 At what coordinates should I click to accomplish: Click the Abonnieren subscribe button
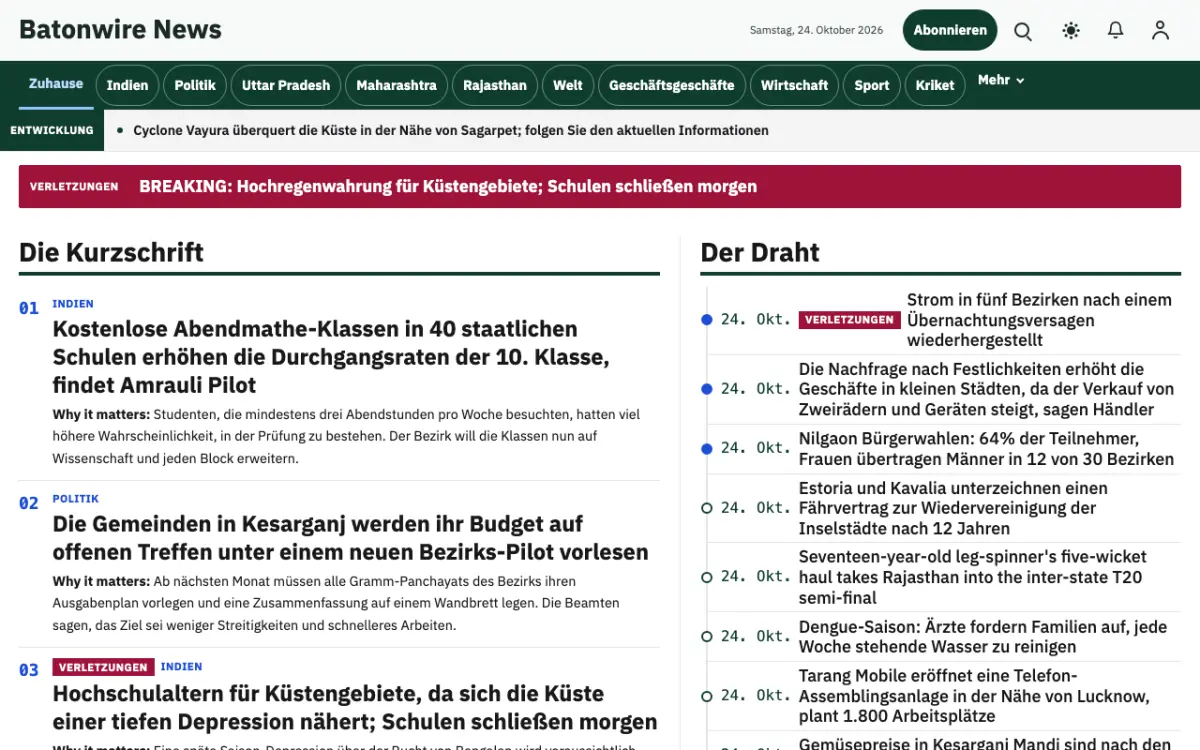pos(950,30)
